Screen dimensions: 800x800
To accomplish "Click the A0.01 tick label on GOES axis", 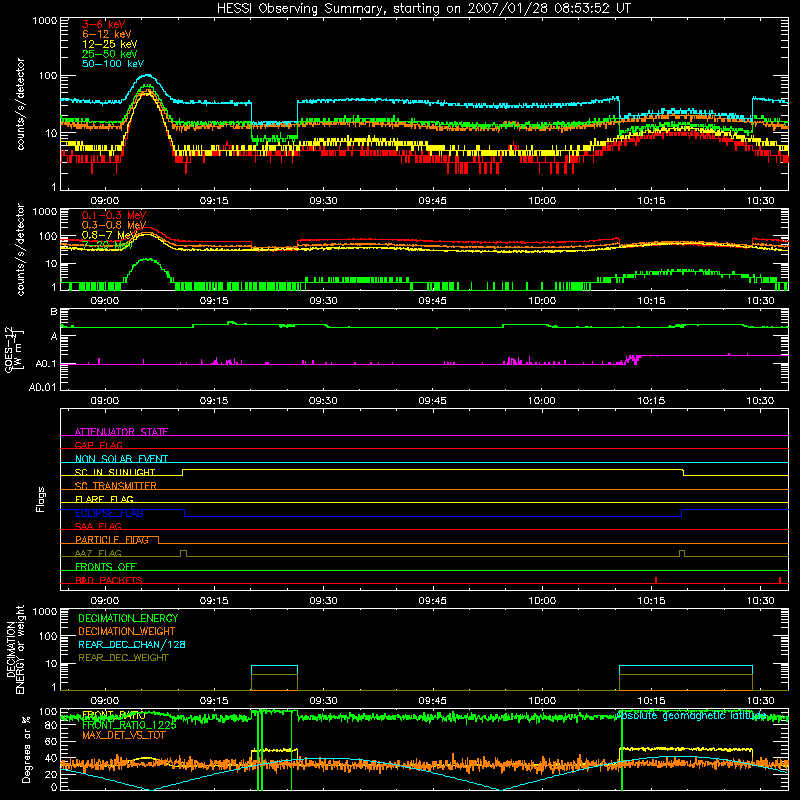I will pyautogui.click(x=43, y=387).
